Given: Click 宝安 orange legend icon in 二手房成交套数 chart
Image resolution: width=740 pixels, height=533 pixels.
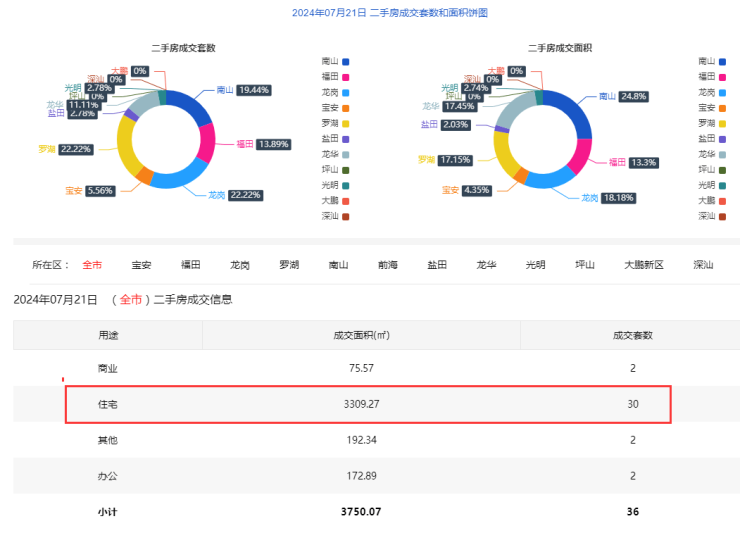Looking at the screenshot, I should coord(346,107).
